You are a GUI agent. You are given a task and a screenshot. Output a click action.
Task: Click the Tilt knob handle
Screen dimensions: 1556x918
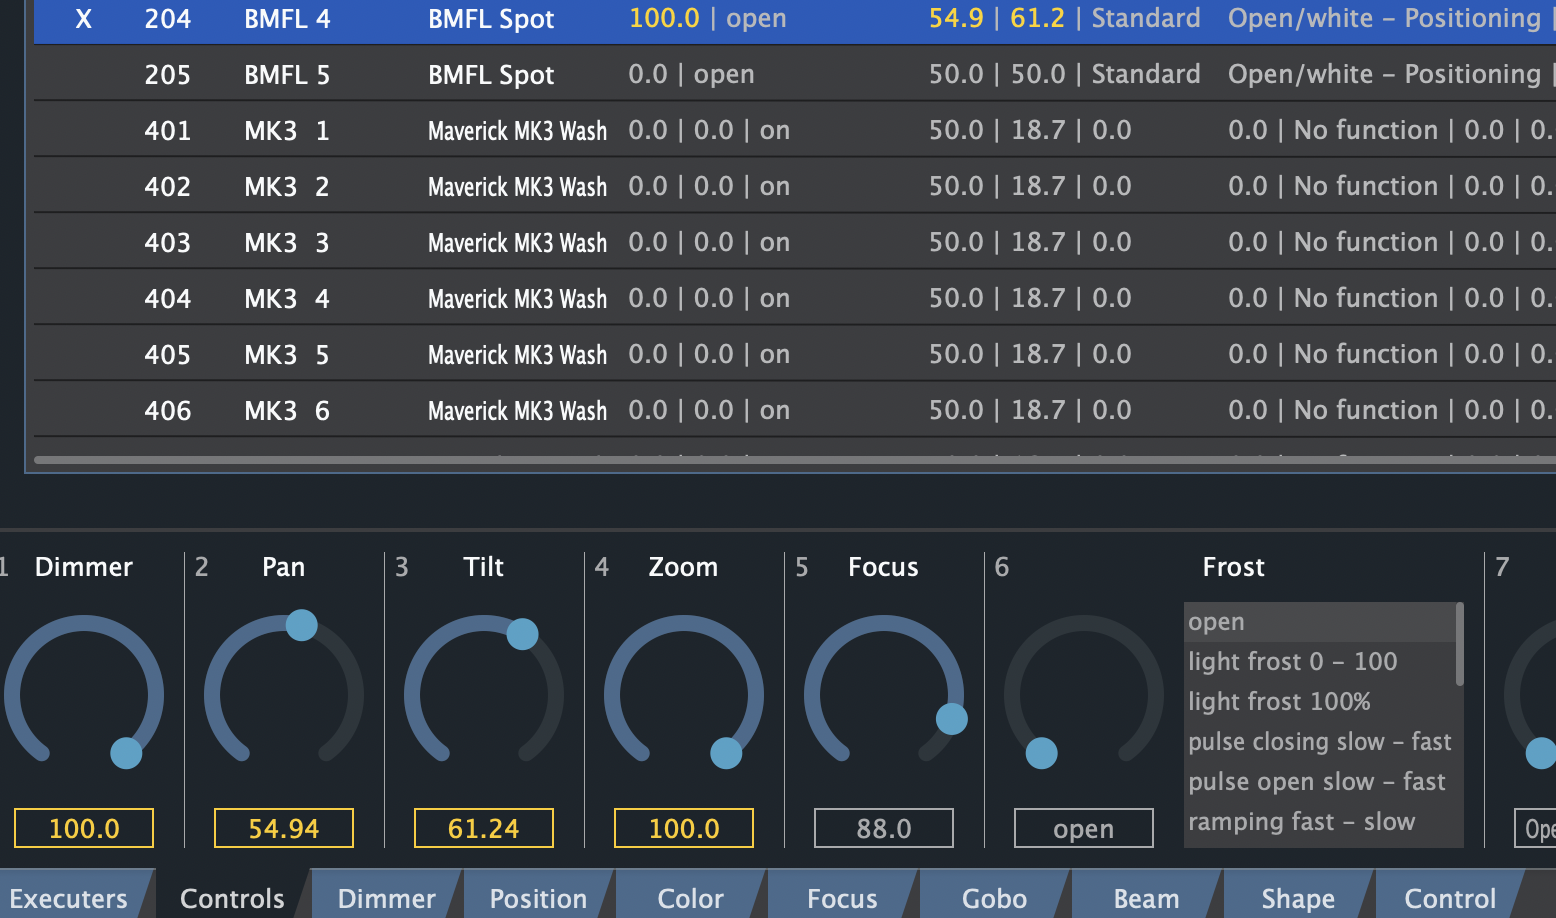coord(522,633)
